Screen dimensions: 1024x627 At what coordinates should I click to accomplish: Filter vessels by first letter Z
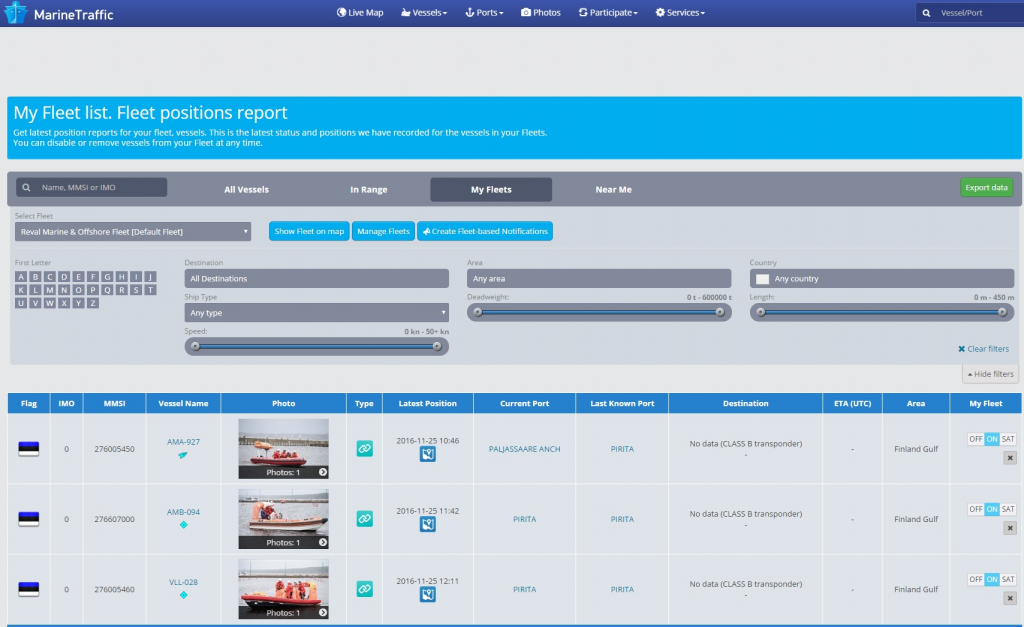(93, 303)
